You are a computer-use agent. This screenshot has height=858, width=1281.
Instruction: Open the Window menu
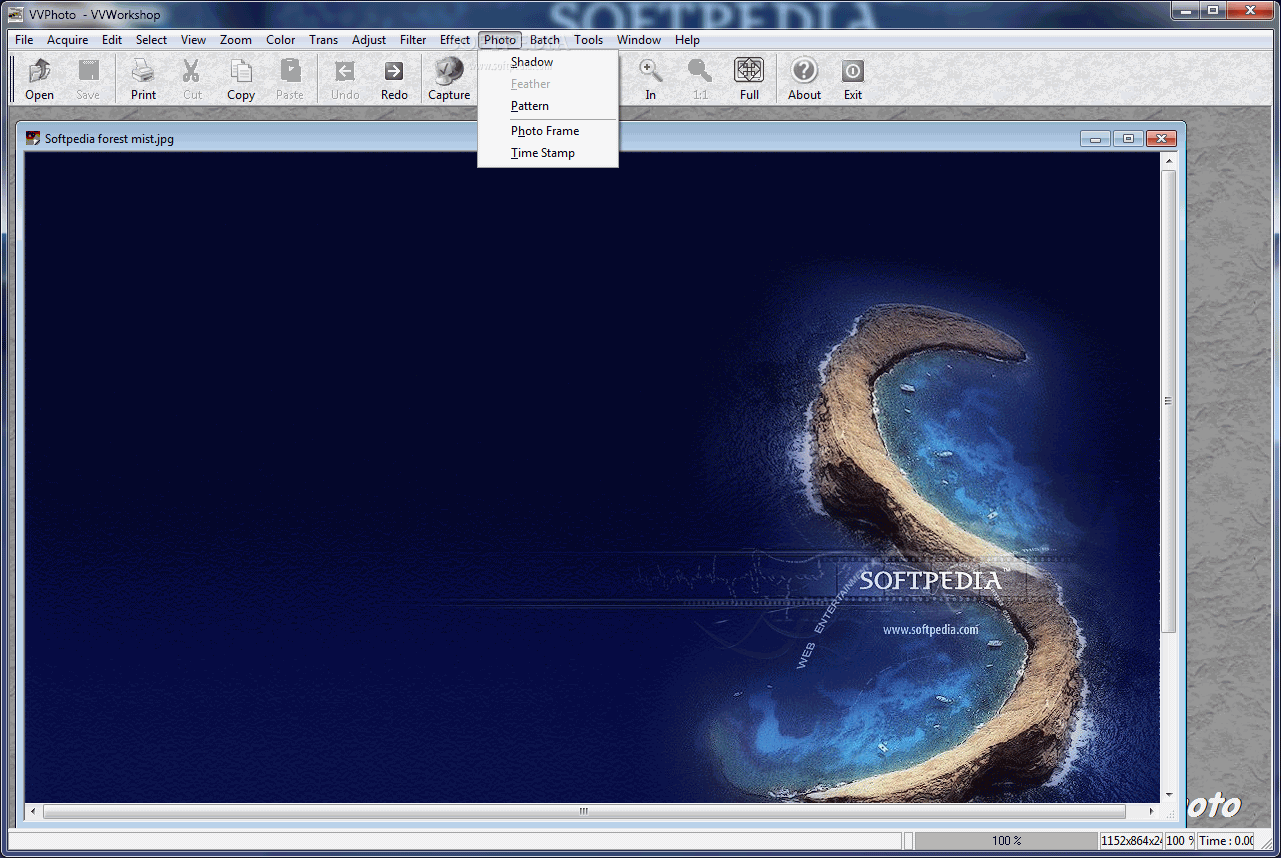[639, 40]
